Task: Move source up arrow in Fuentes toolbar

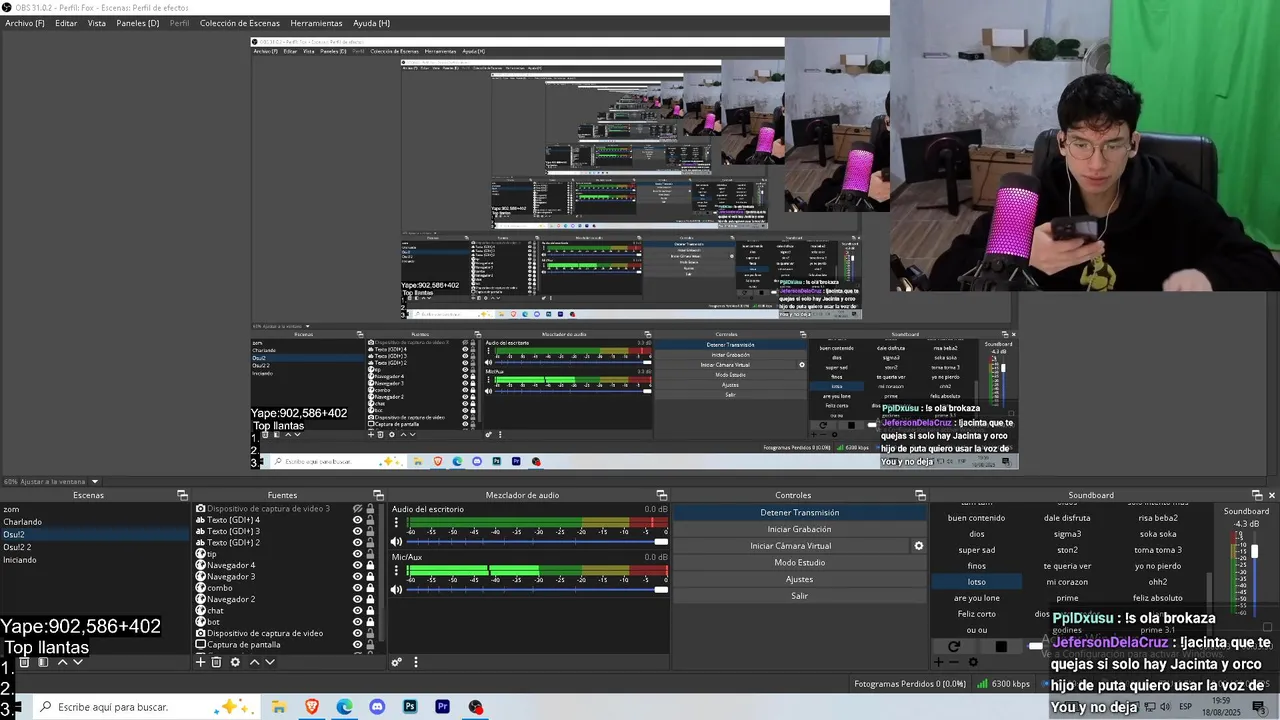Action: click(x=254, y=662)
